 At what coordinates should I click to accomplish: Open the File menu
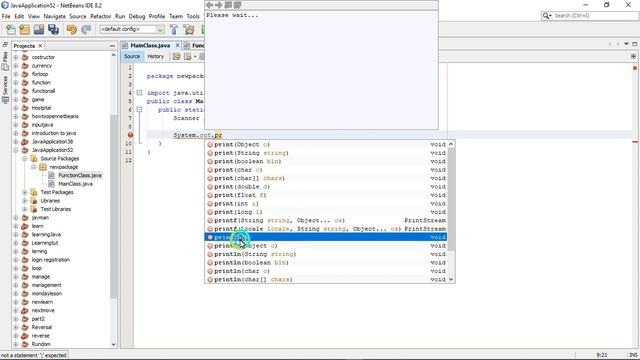[6, 16]
